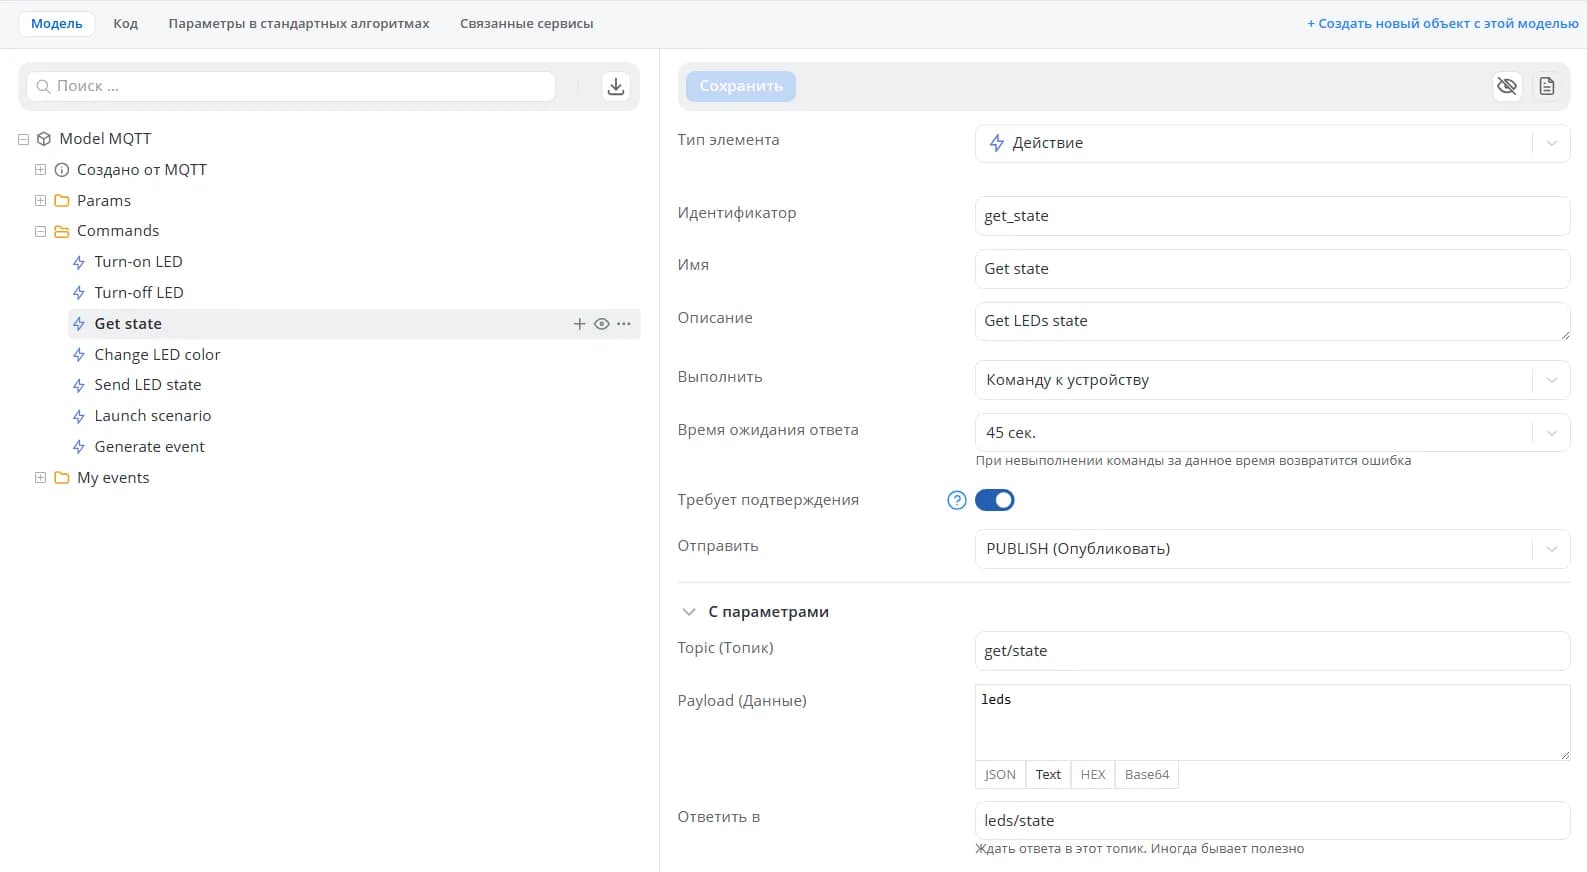Click the download icon beside the search box
This screenshot has width=1587, height=872.
[616, 86]
